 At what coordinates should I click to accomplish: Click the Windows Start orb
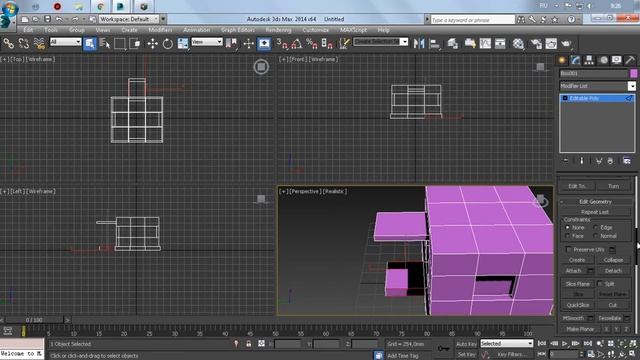pos(9,8)
